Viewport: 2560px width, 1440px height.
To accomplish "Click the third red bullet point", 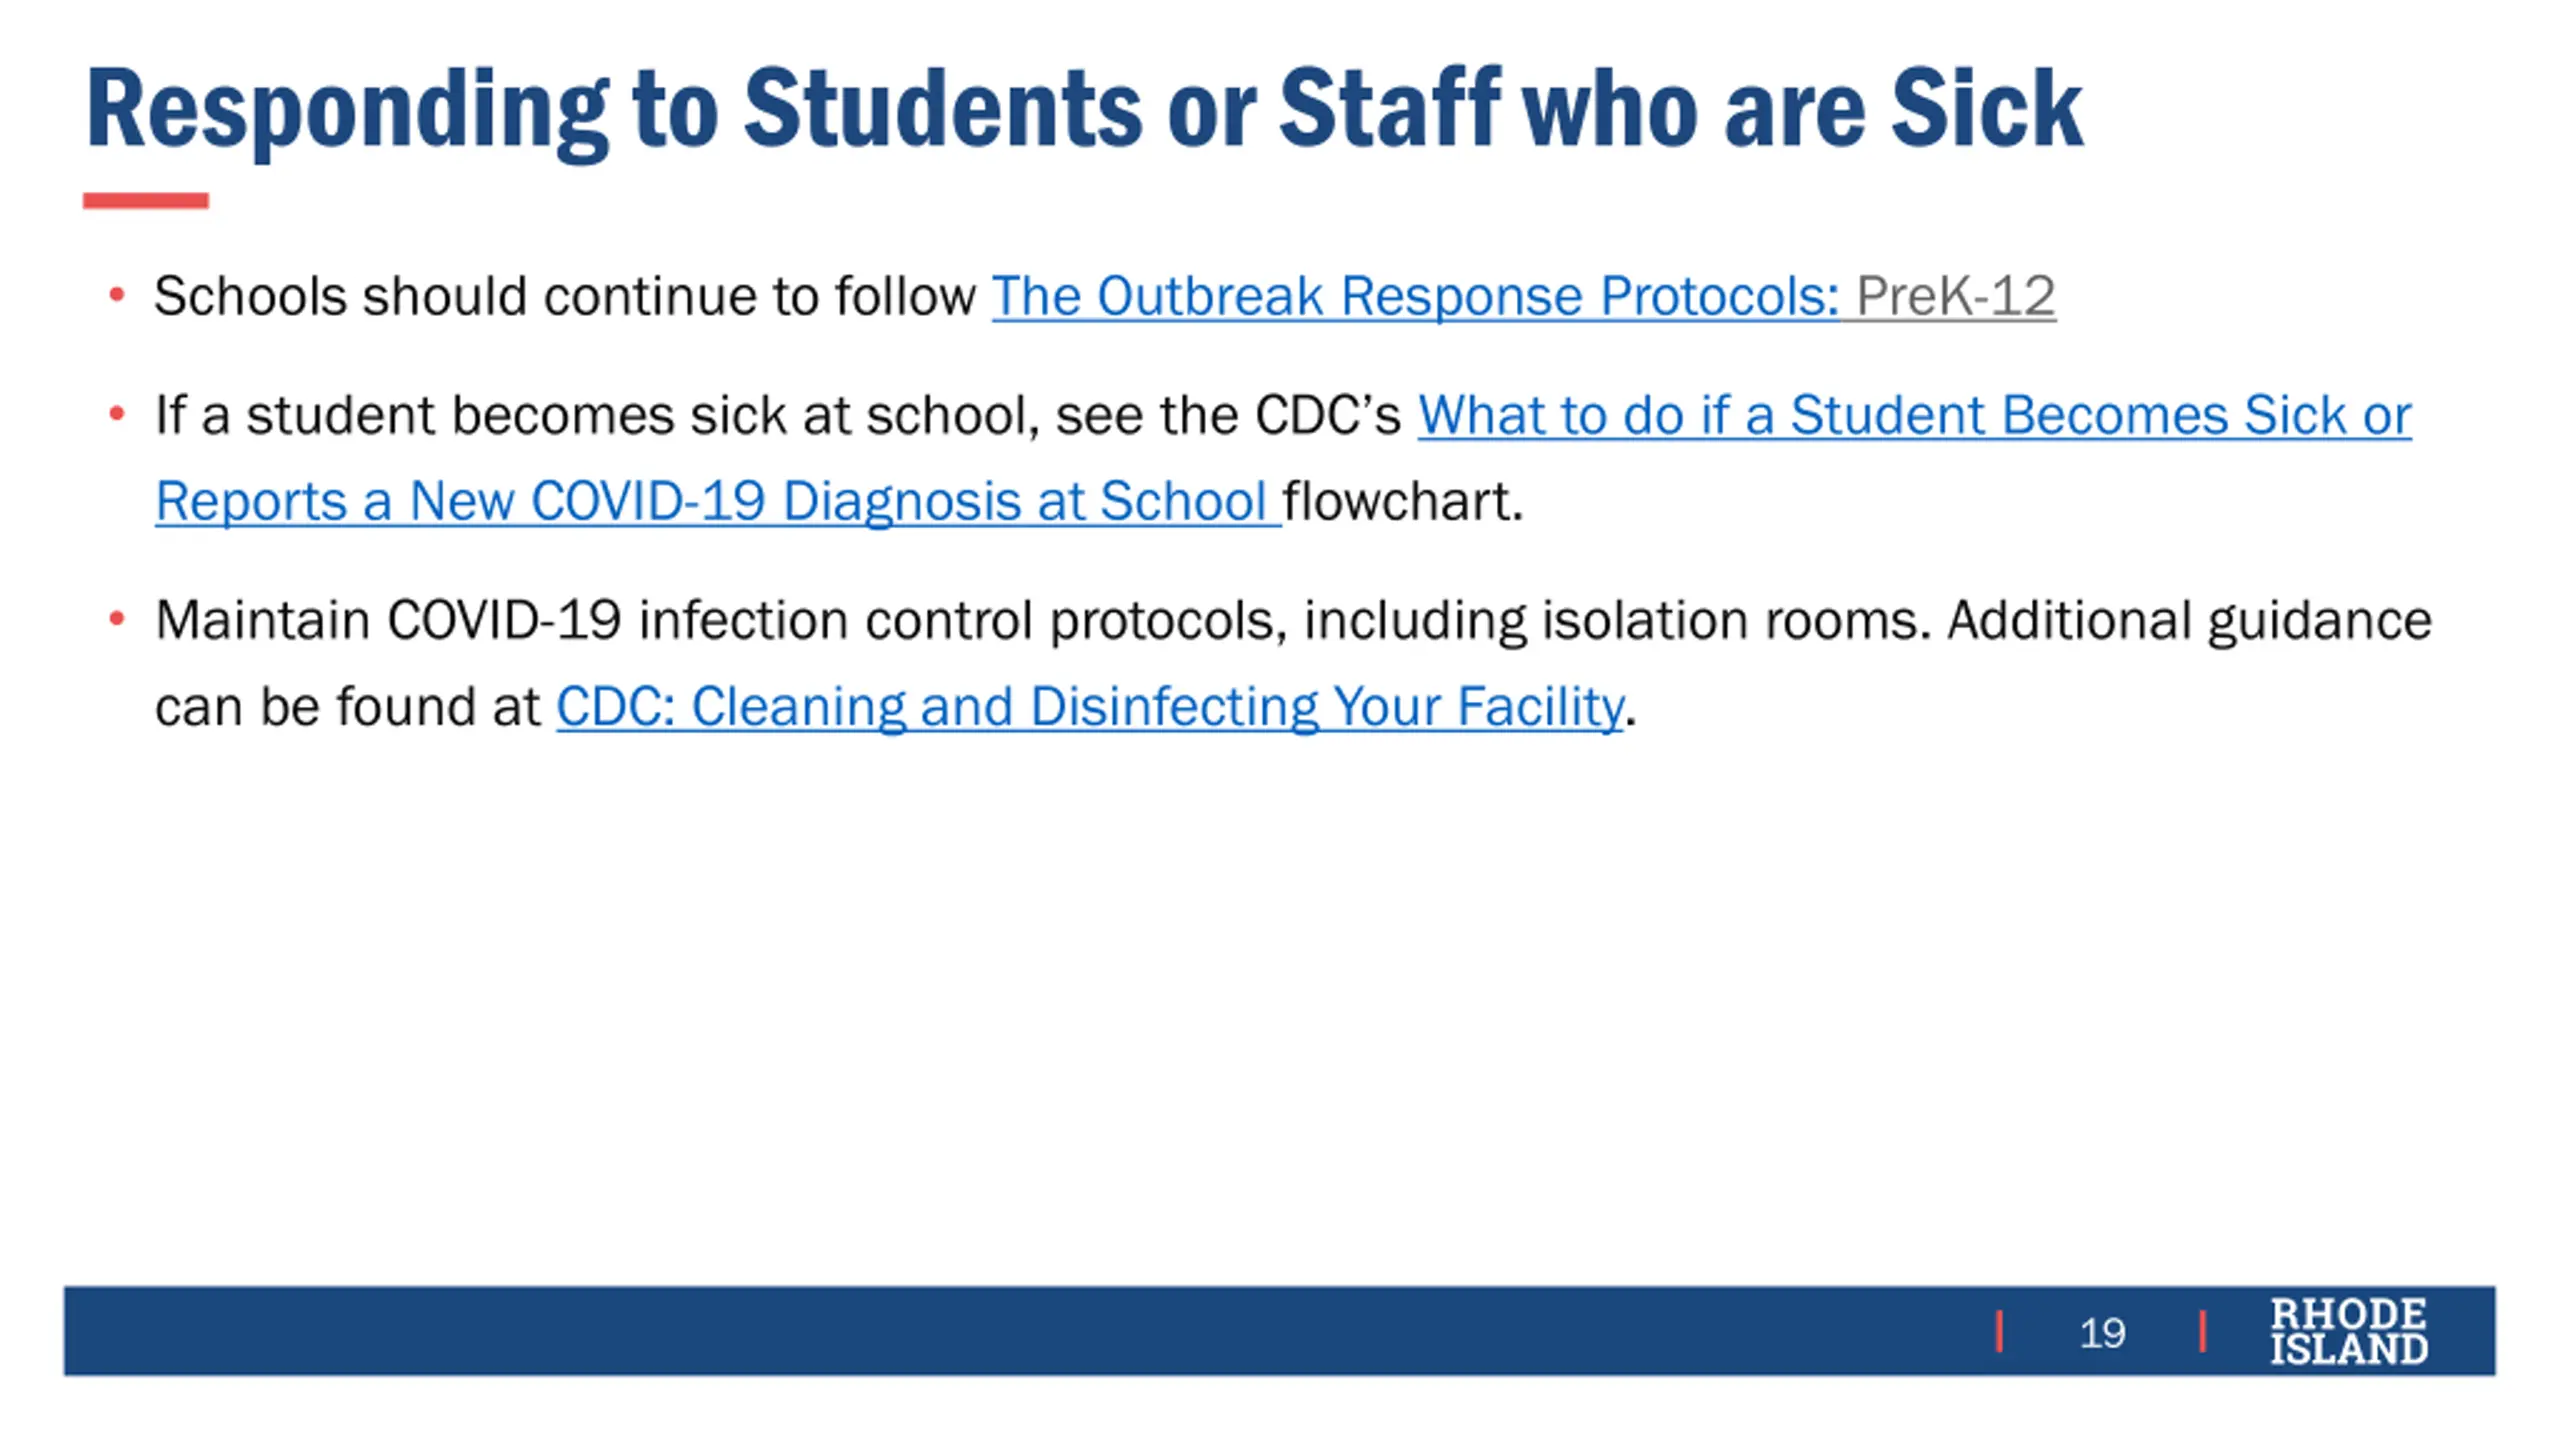I will 117,620.
